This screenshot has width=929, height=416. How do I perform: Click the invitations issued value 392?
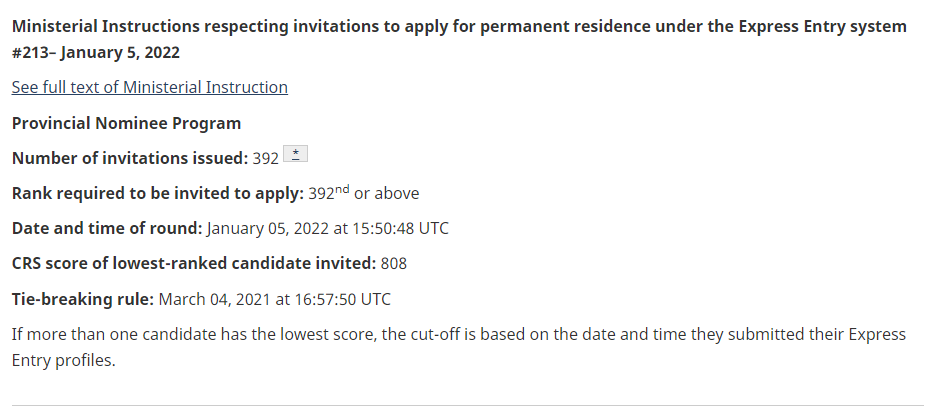click(265, 158)
